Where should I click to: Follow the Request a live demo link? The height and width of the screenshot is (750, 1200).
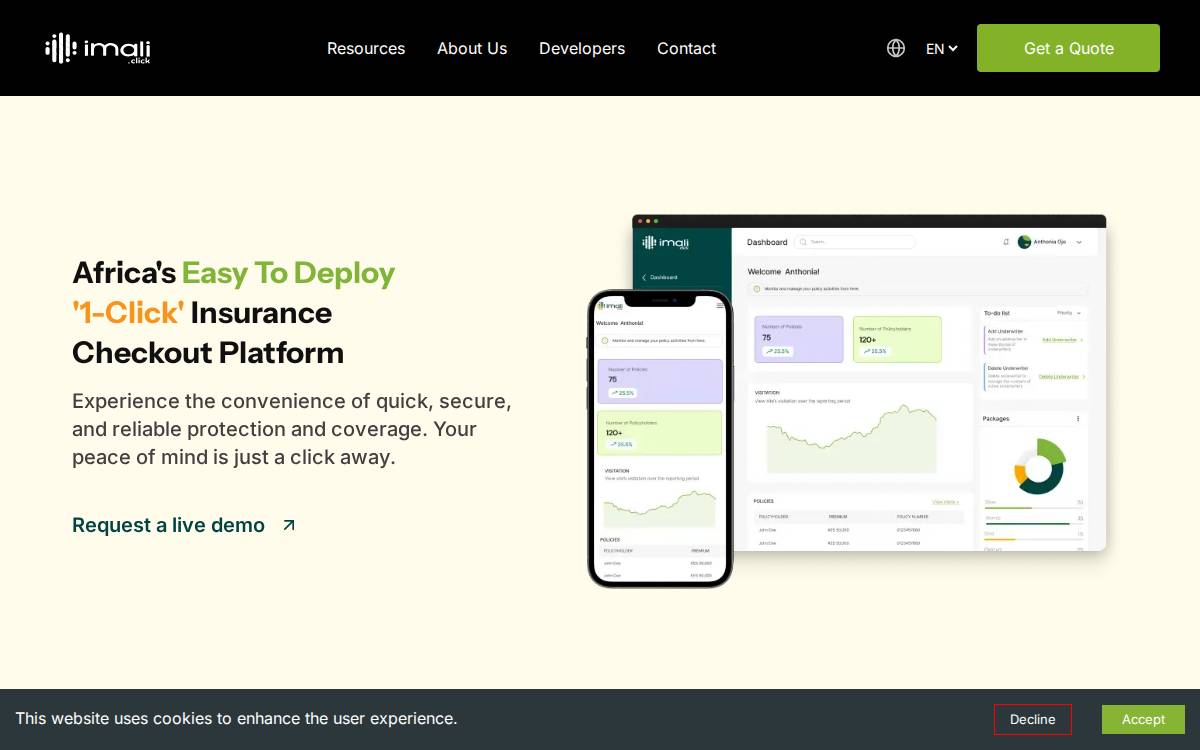point(184,525)
